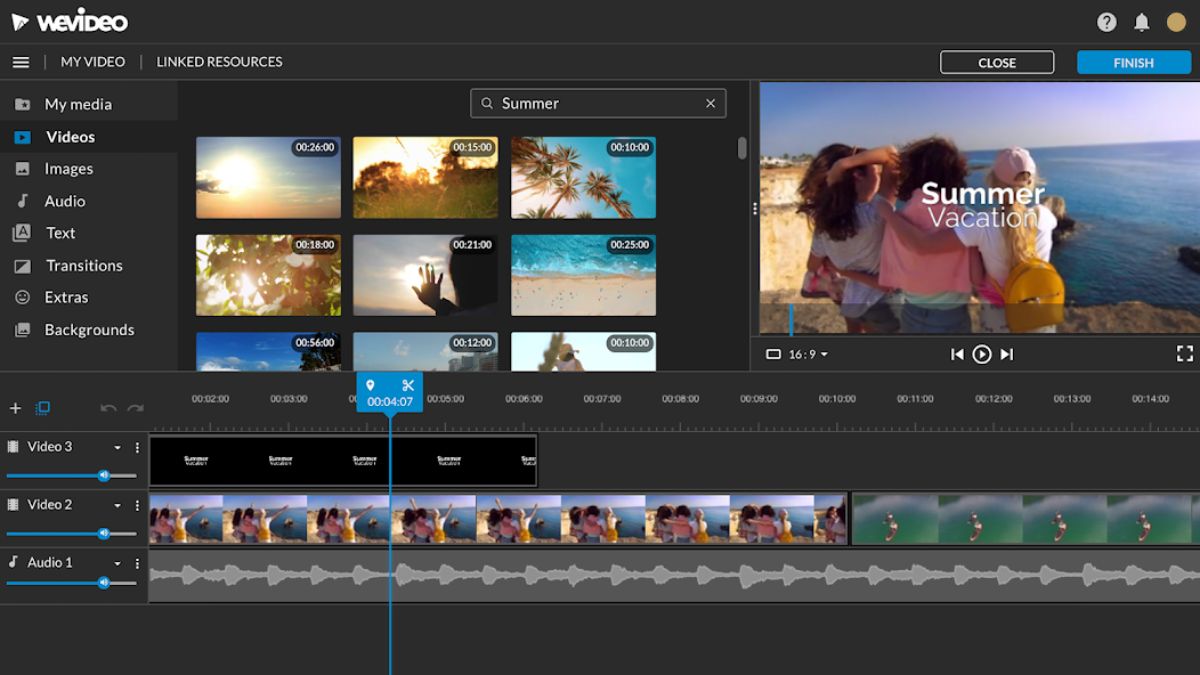Open the Audio 1 track options menu
The width and height of the screenshot is (1200, 675).
(137, 562)
